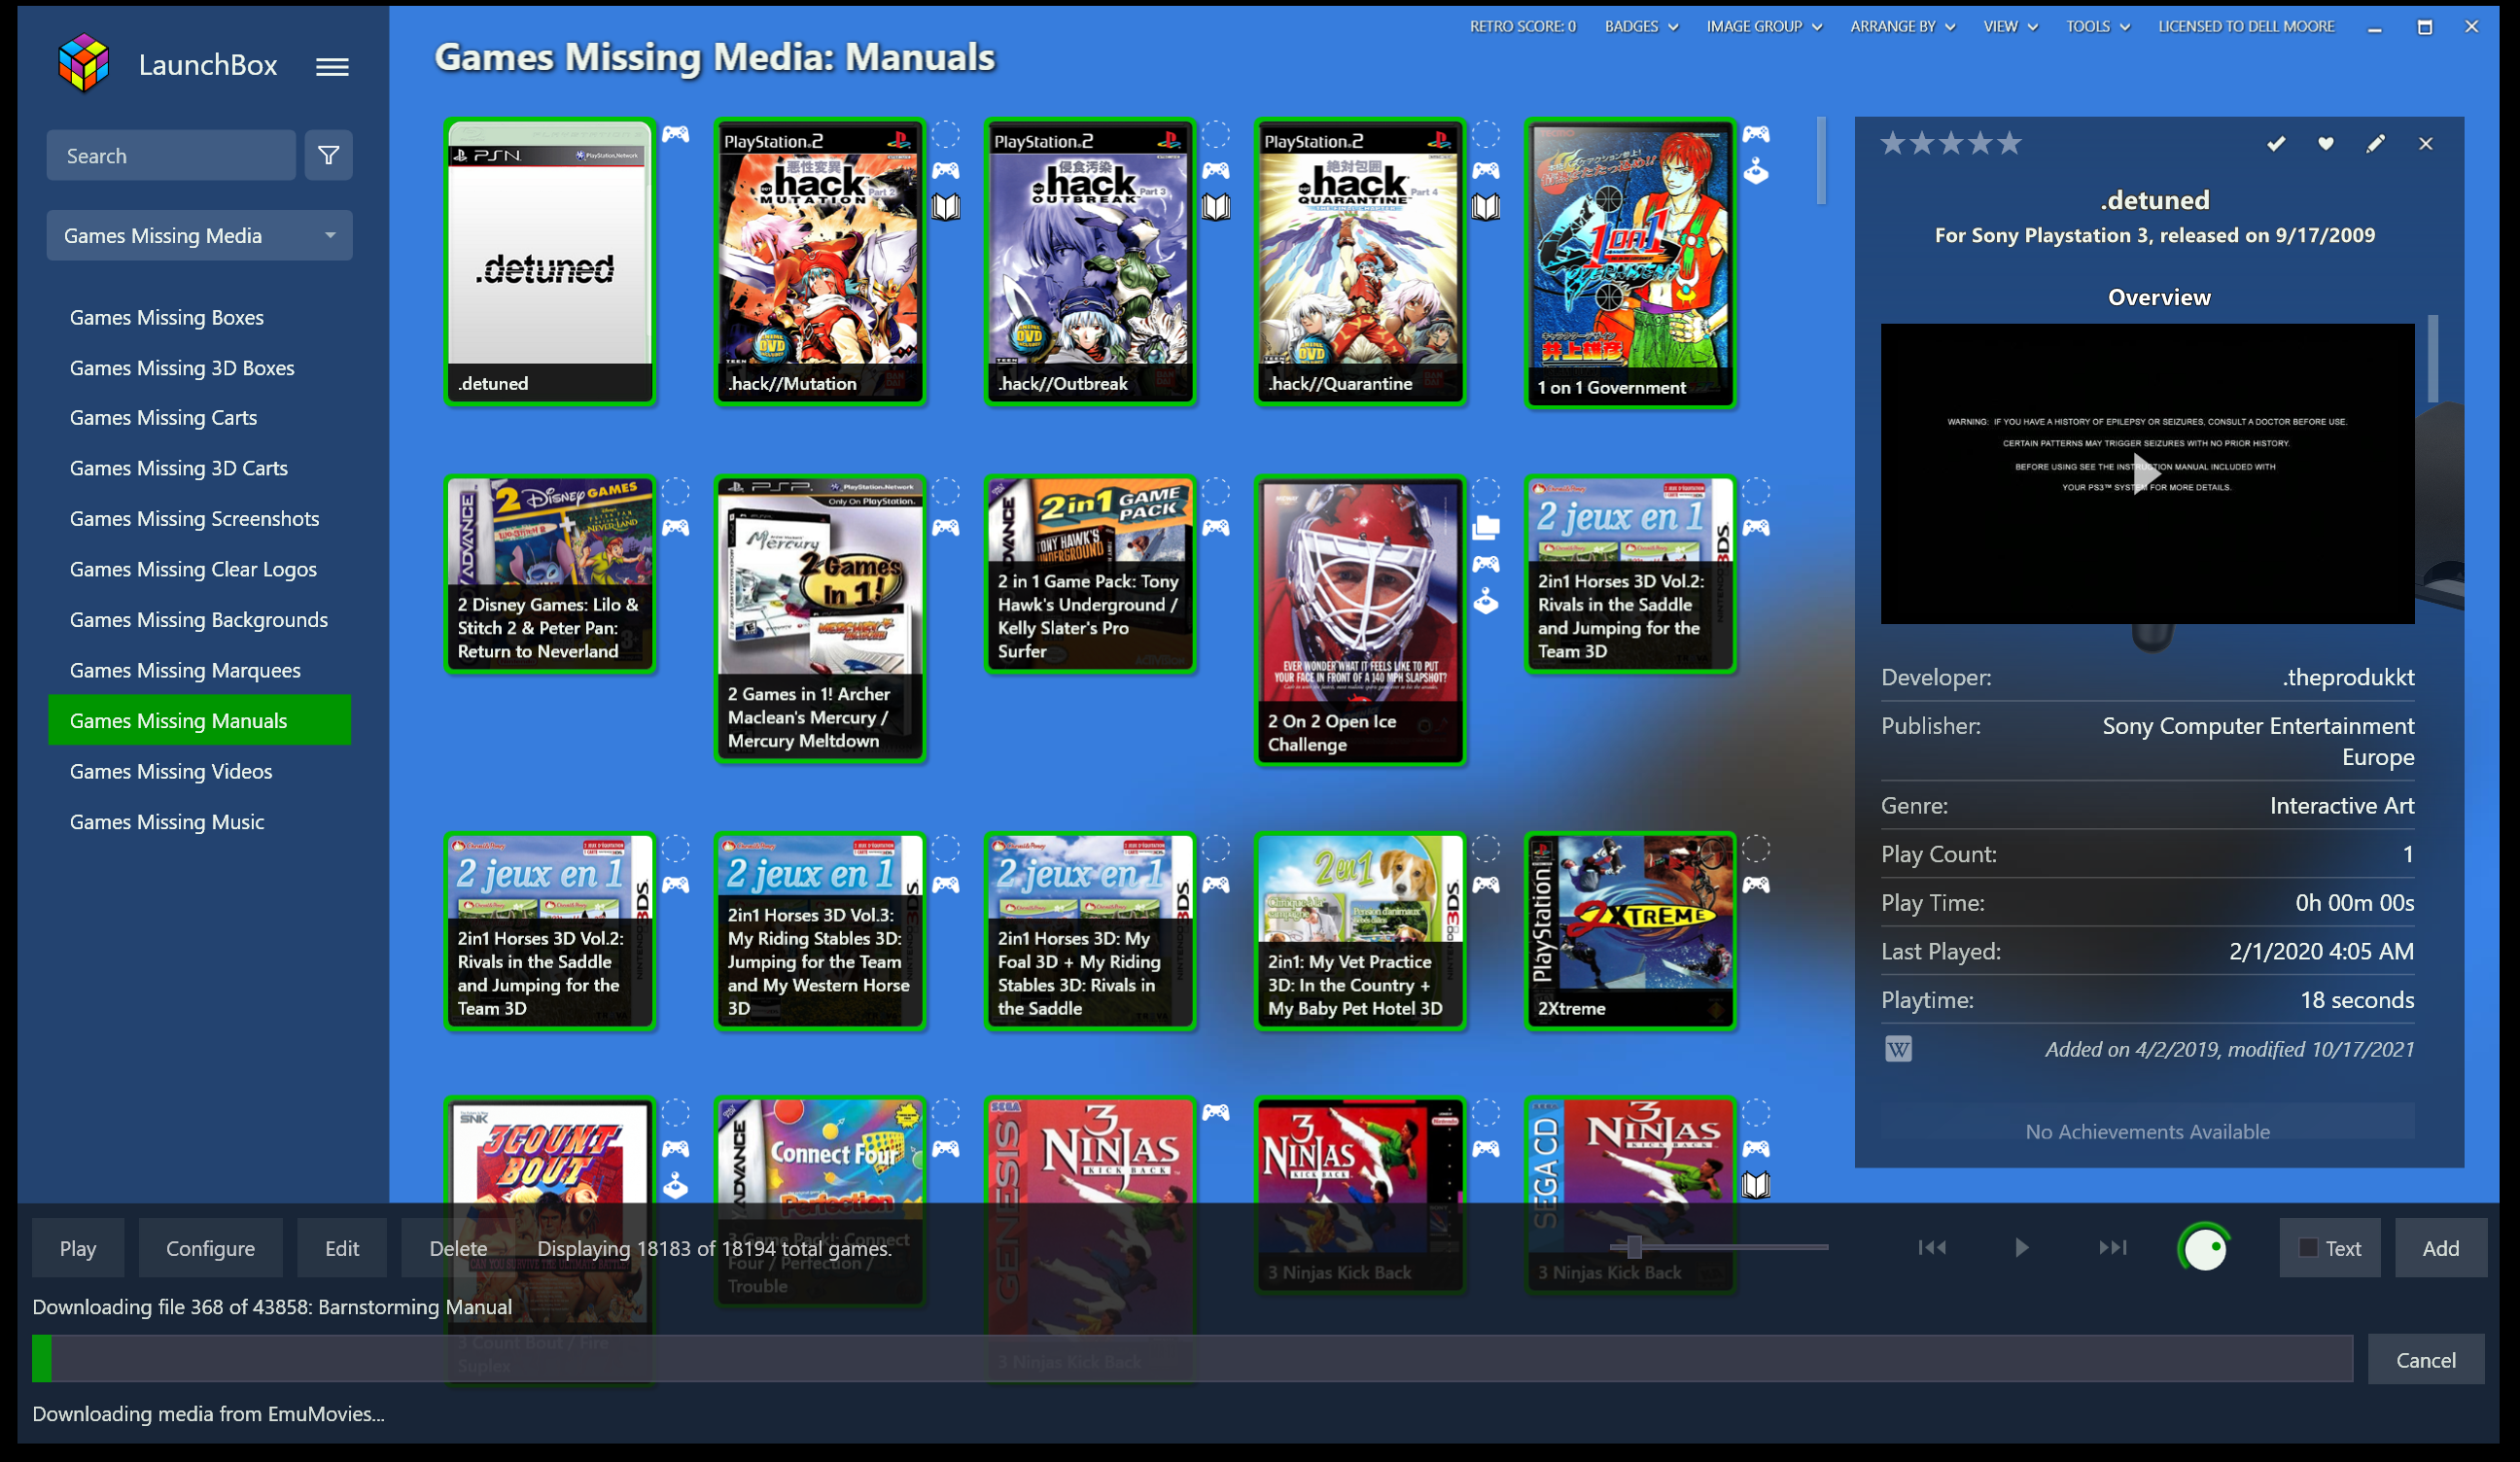Cancel the EmuMovies media download
2520x1462 pixels.
click(2425, 1360)
